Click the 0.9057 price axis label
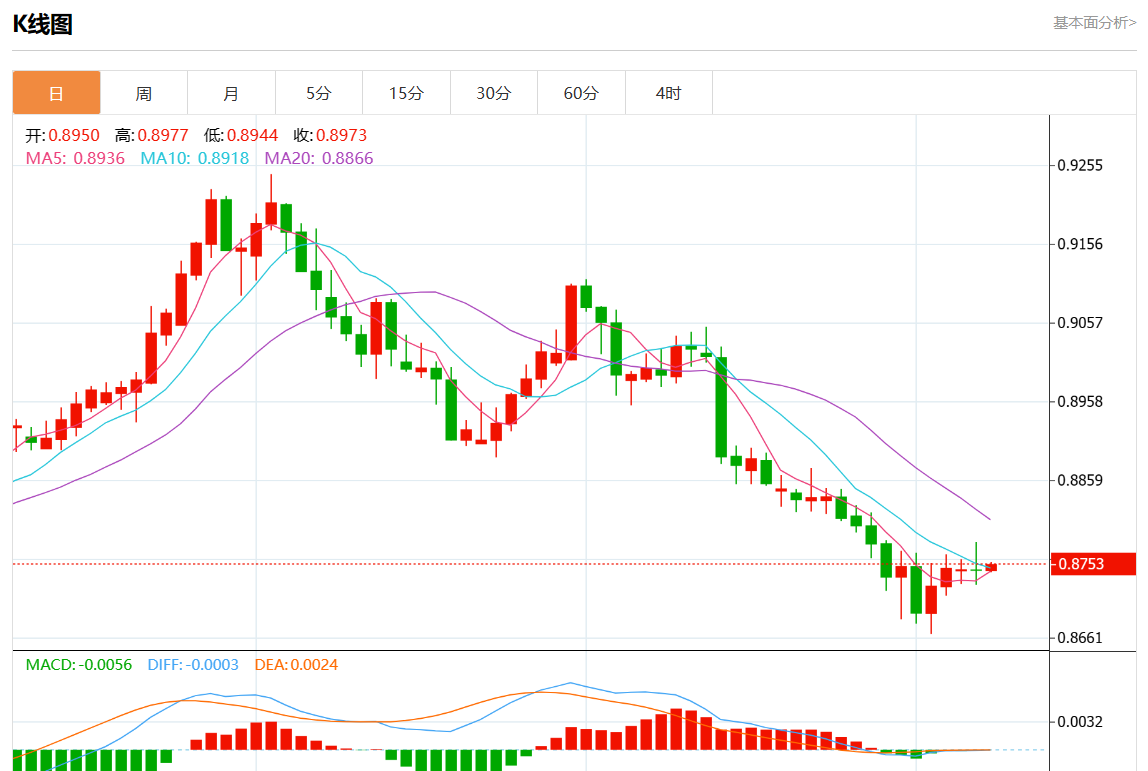1148x771 pixels. point(1080,323)
